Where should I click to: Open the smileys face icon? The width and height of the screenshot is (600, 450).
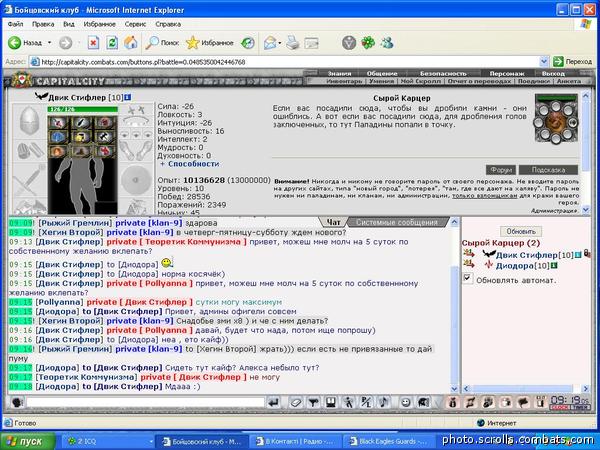click(x=405, y=402)
